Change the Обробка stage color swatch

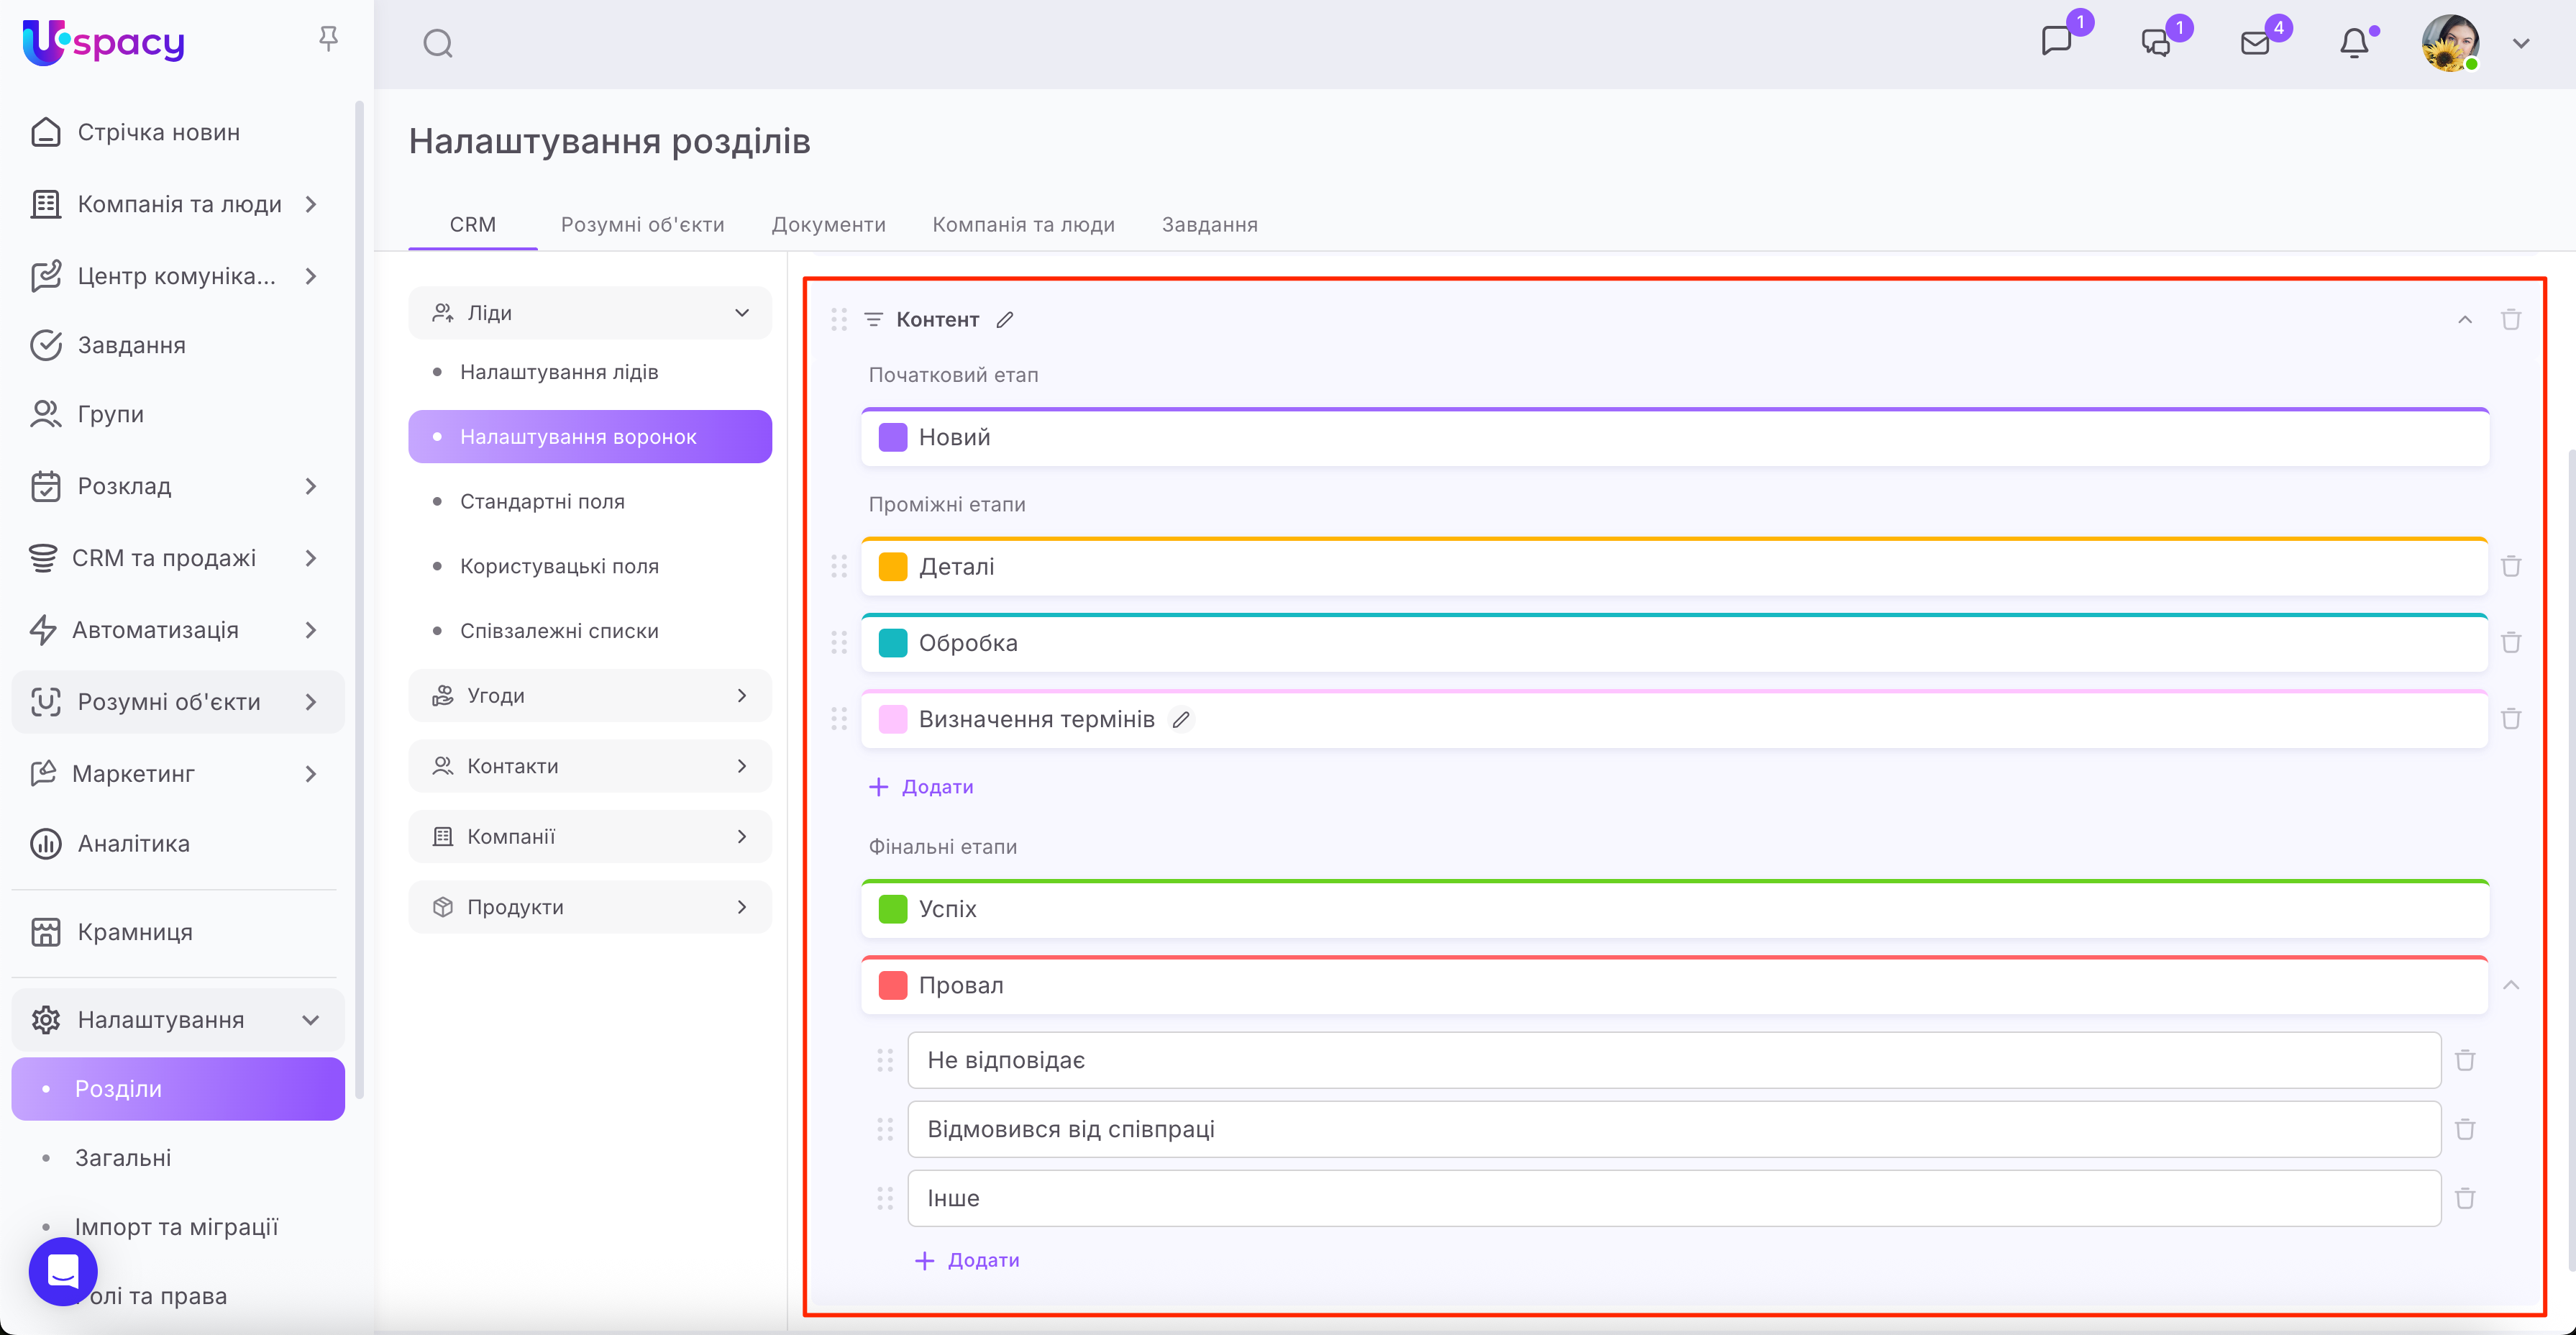click(892, 643)
